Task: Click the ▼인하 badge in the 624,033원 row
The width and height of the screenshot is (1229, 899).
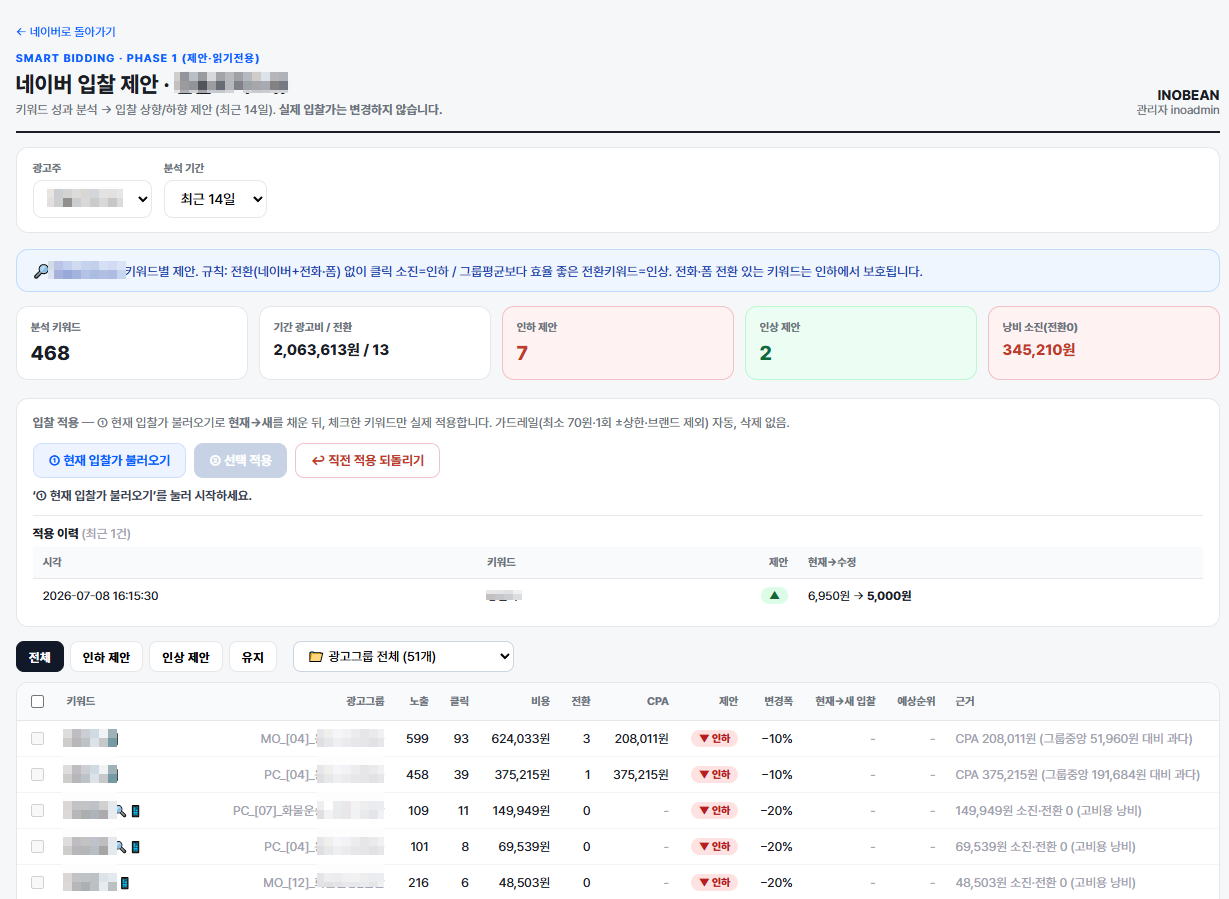Action: click(714, 739)
